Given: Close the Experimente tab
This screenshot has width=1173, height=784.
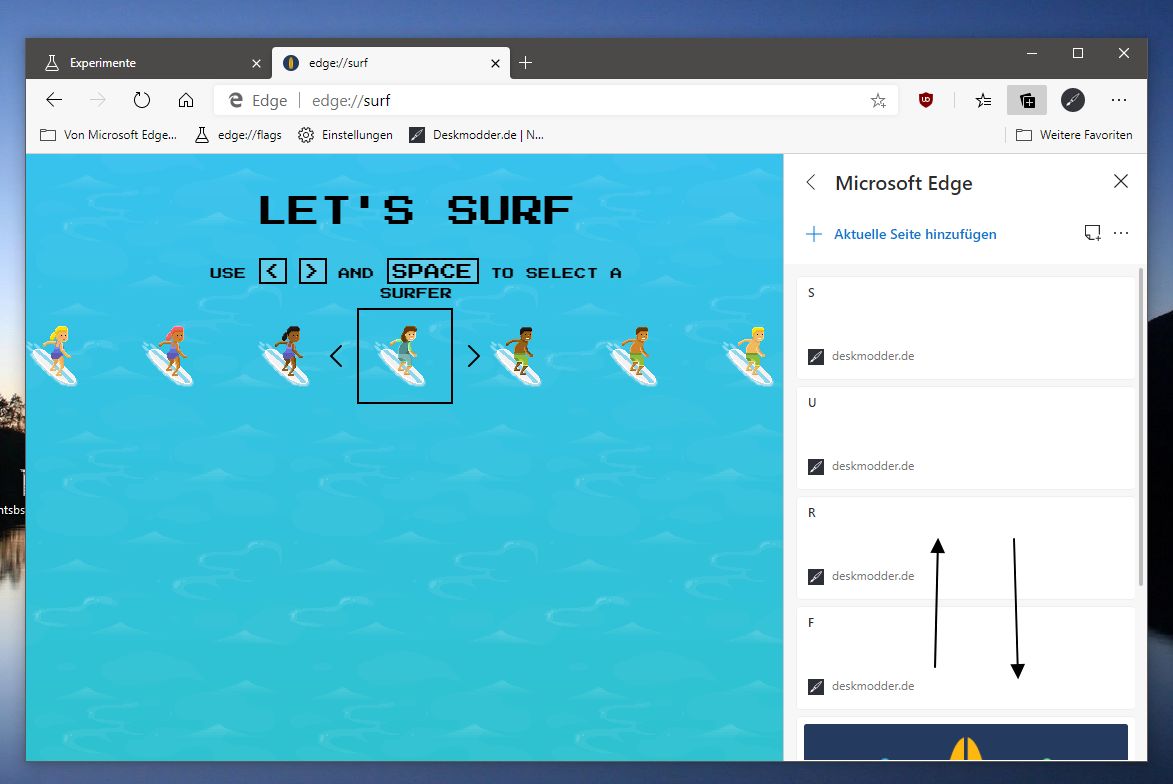Looking at the screenshot, I should (257, 64).
